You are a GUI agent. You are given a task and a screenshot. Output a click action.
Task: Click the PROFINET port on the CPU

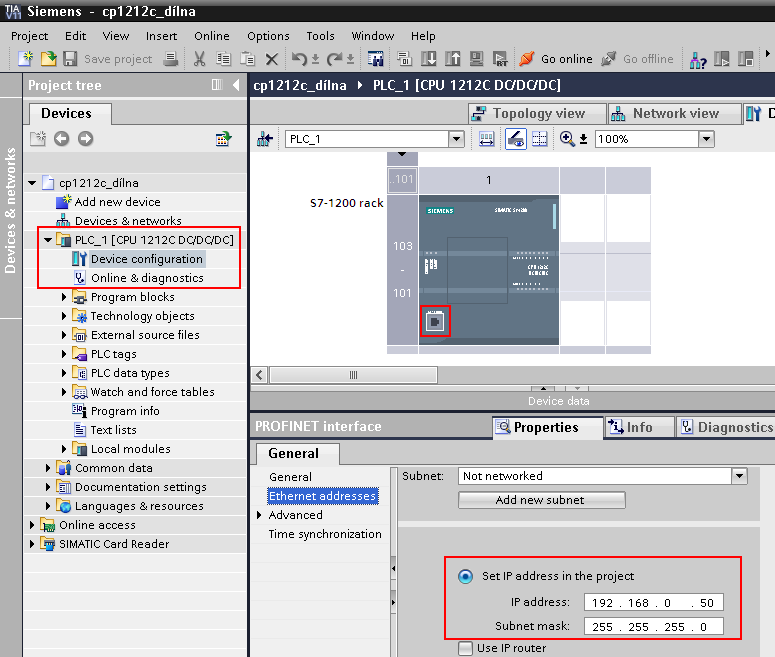click(x=435, y=322)
